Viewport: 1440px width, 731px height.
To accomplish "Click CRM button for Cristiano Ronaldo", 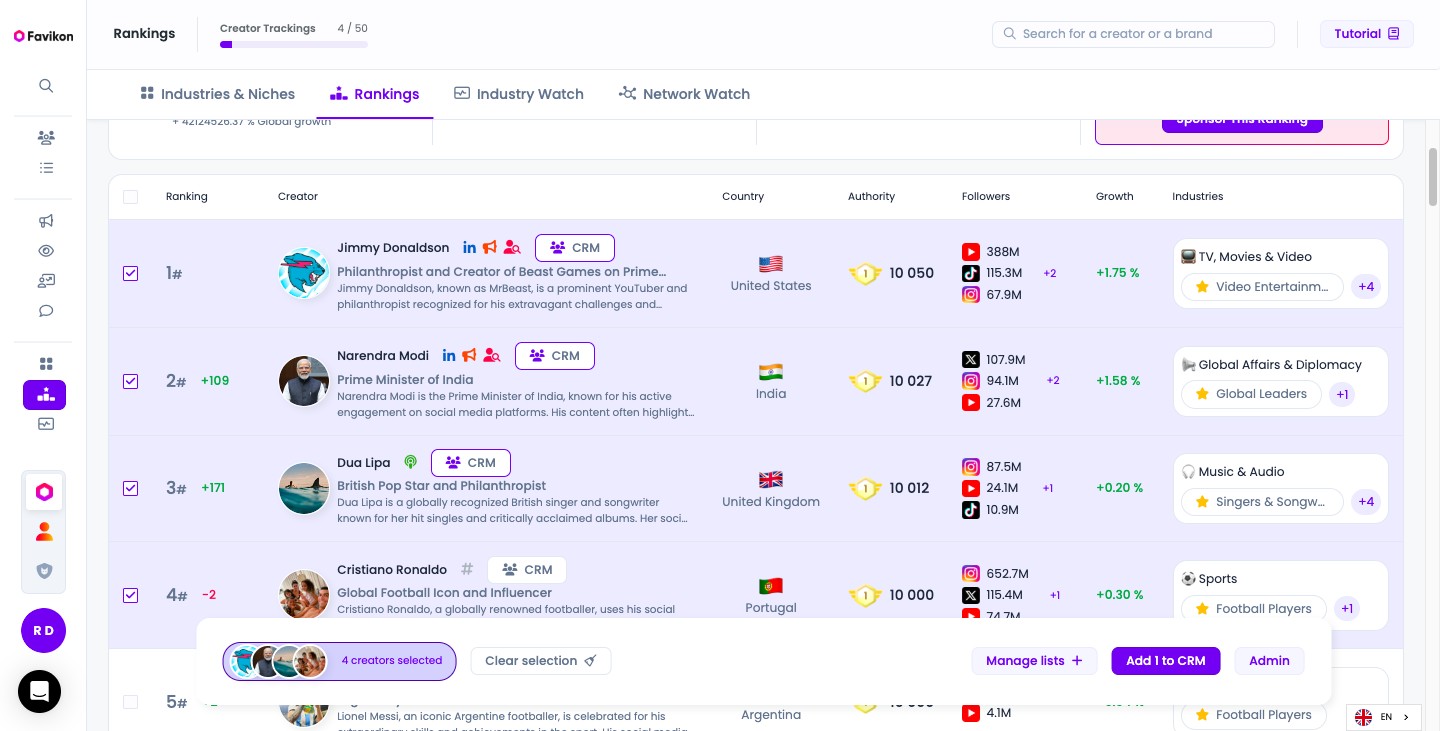I will pyautogui.click(x=527, y=570).
